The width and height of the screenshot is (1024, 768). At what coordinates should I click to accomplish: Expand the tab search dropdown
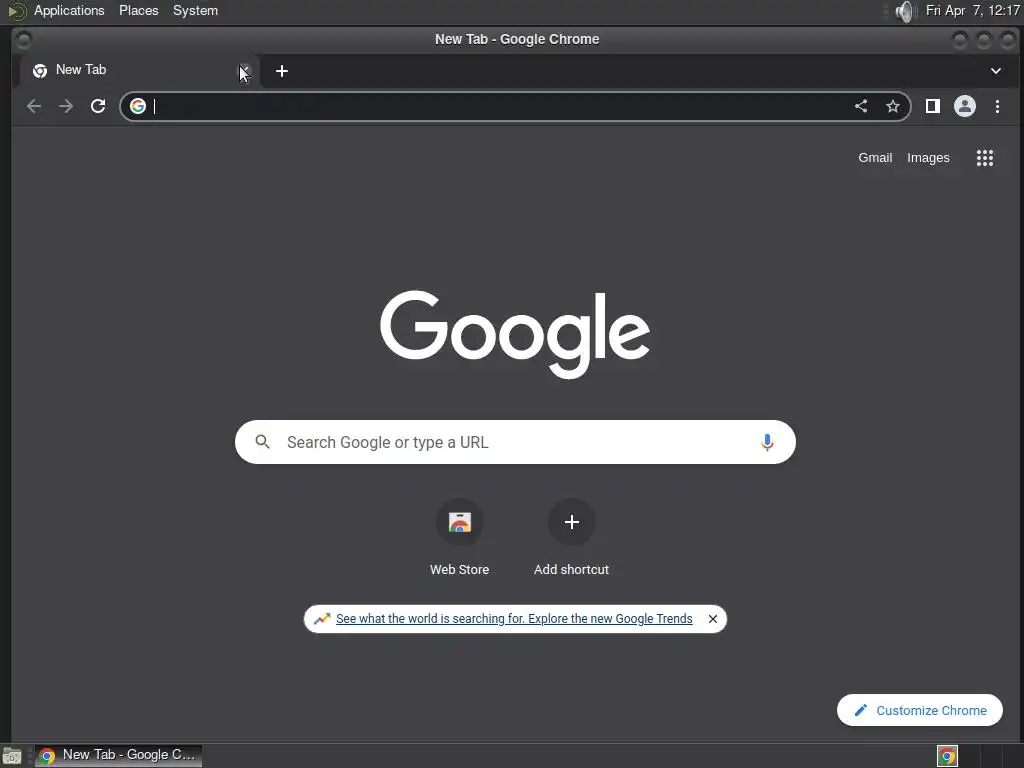point(996,71)
